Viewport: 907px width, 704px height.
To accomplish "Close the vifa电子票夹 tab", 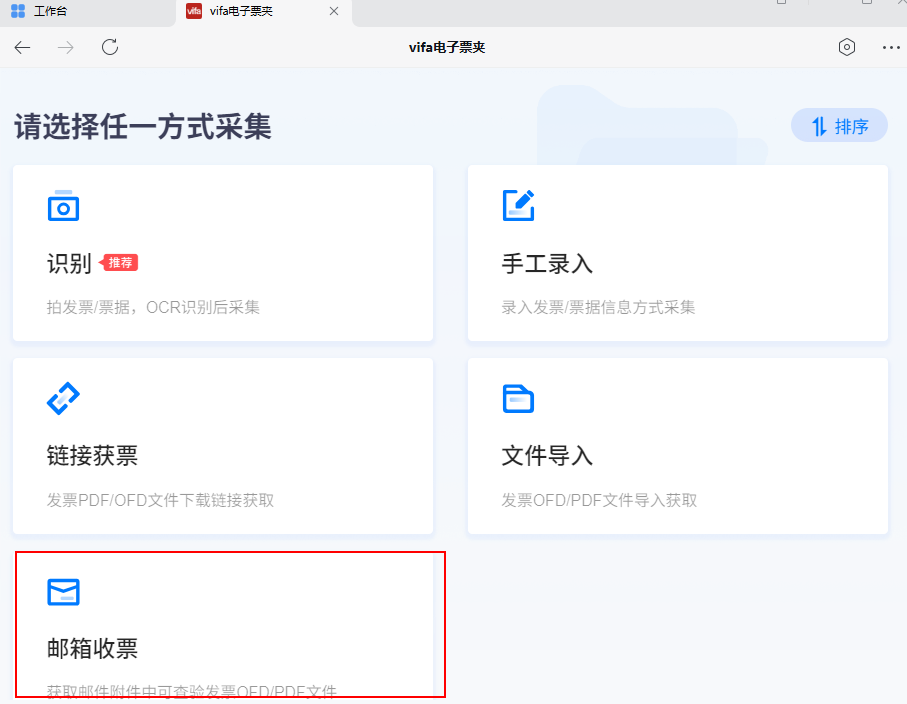I will tap(334, 11).
